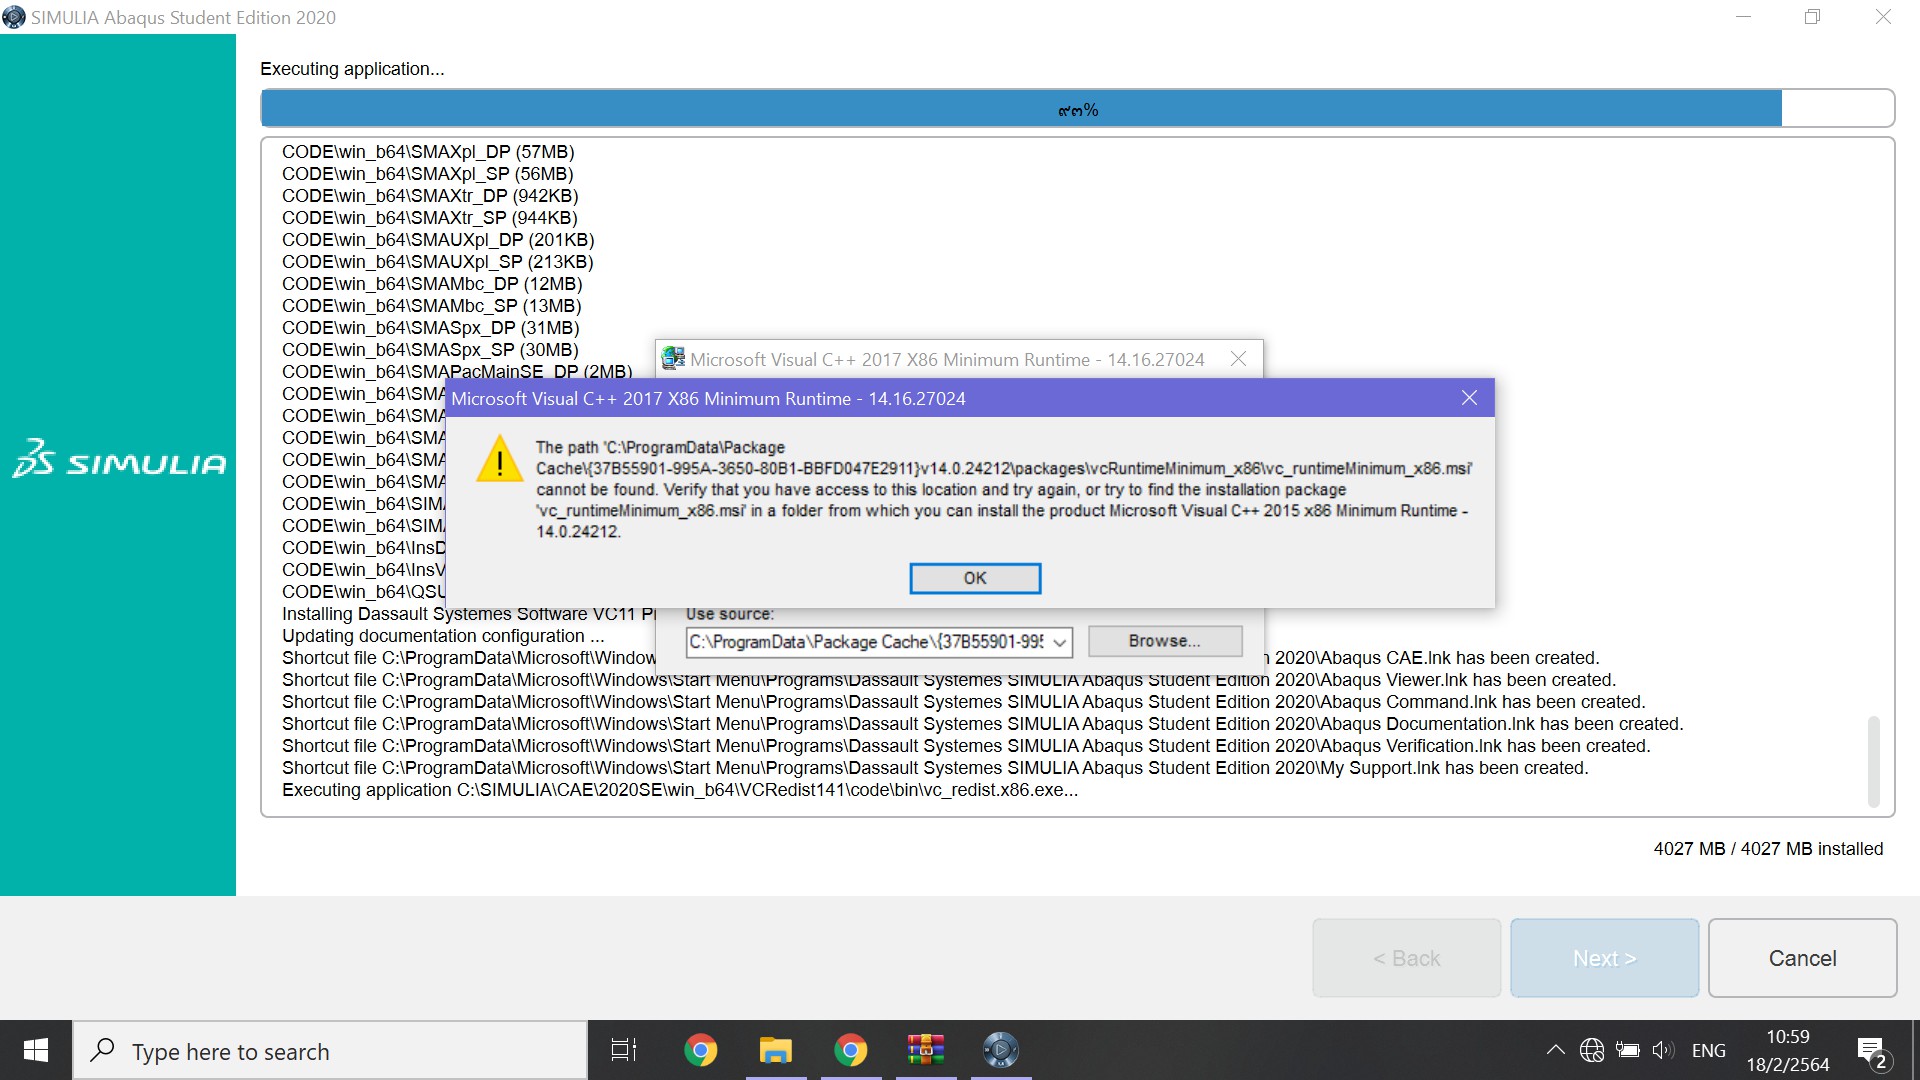The width and height of the screenshot is (1920, 1080).
Task: Click the Cancel button in Abaqus installer
Action: tap(1802, 958)
